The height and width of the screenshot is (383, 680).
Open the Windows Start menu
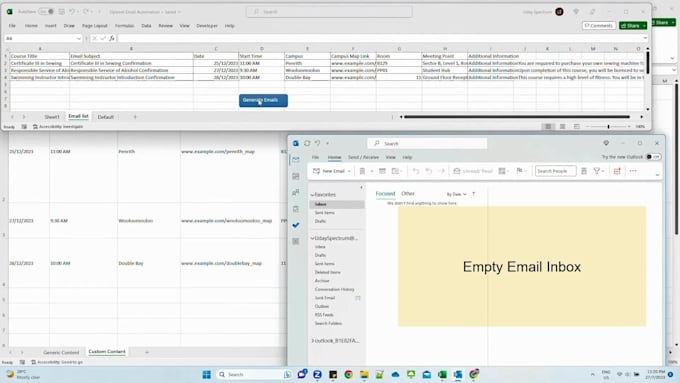click(x=207, y=374)
